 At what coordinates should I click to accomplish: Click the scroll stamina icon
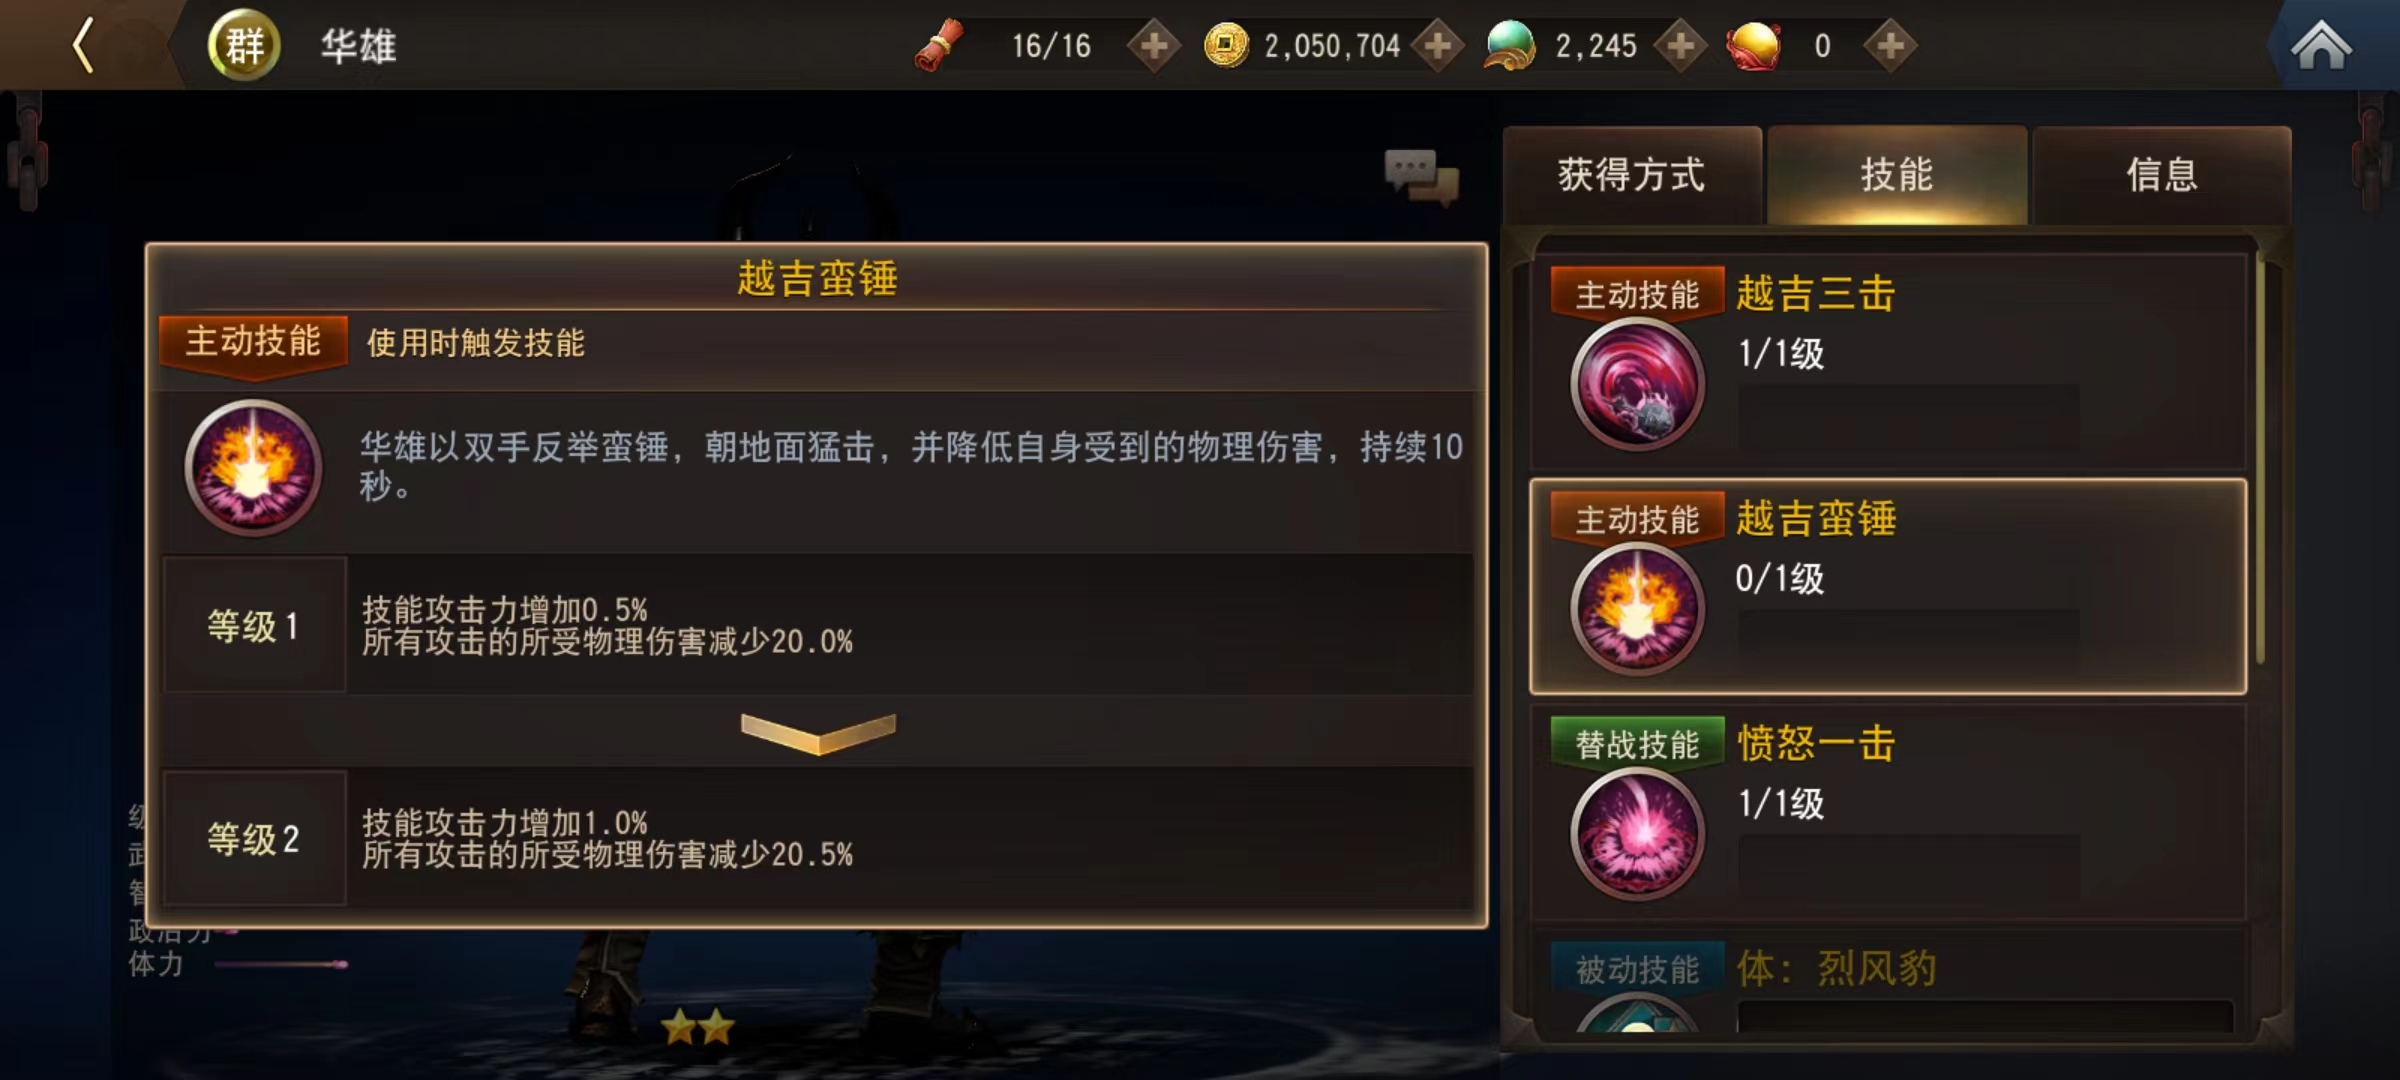pyautogui.click(x=939, y=46)
